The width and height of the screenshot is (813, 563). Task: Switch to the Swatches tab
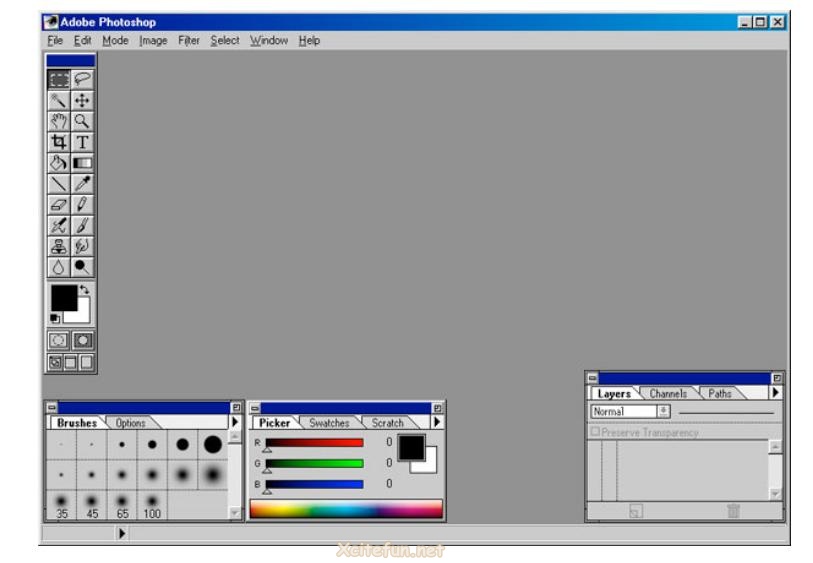point(329,423)
